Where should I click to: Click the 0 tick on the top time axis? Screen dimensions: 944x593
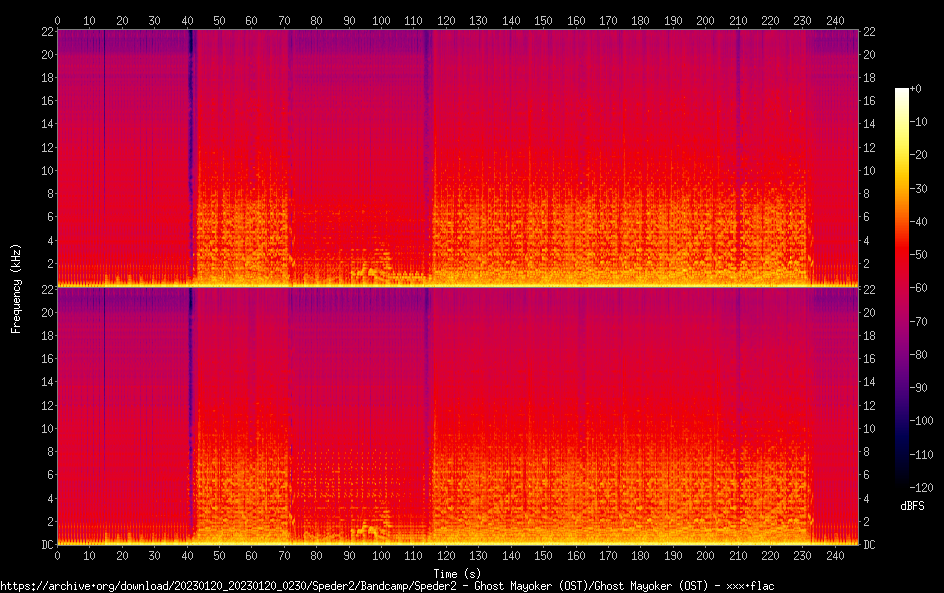(x=57, y=20)
